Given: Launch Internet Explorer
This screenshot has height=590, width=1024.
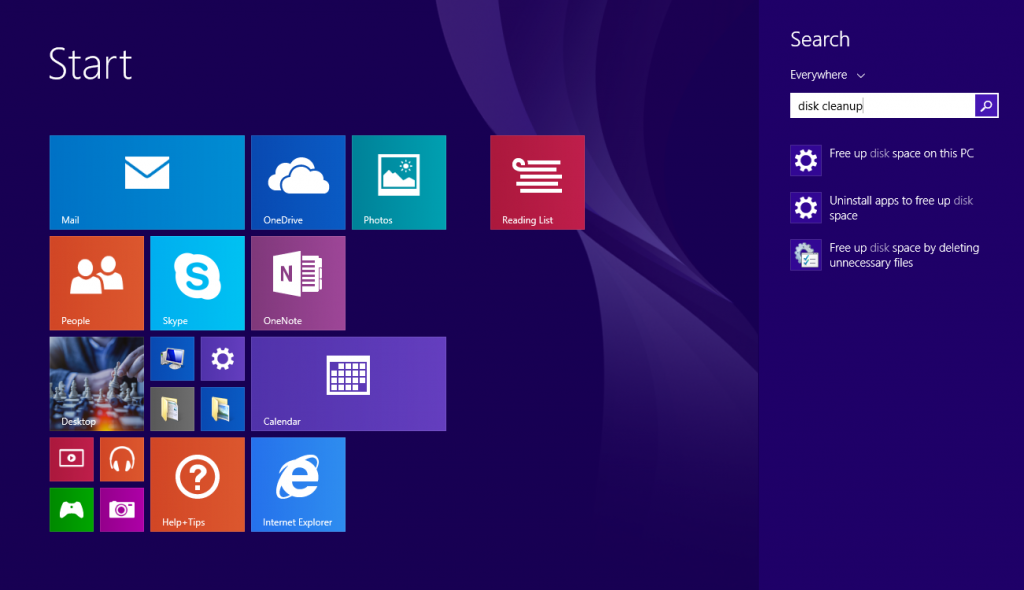Looking at the screenshot, I should click(297, 484).
